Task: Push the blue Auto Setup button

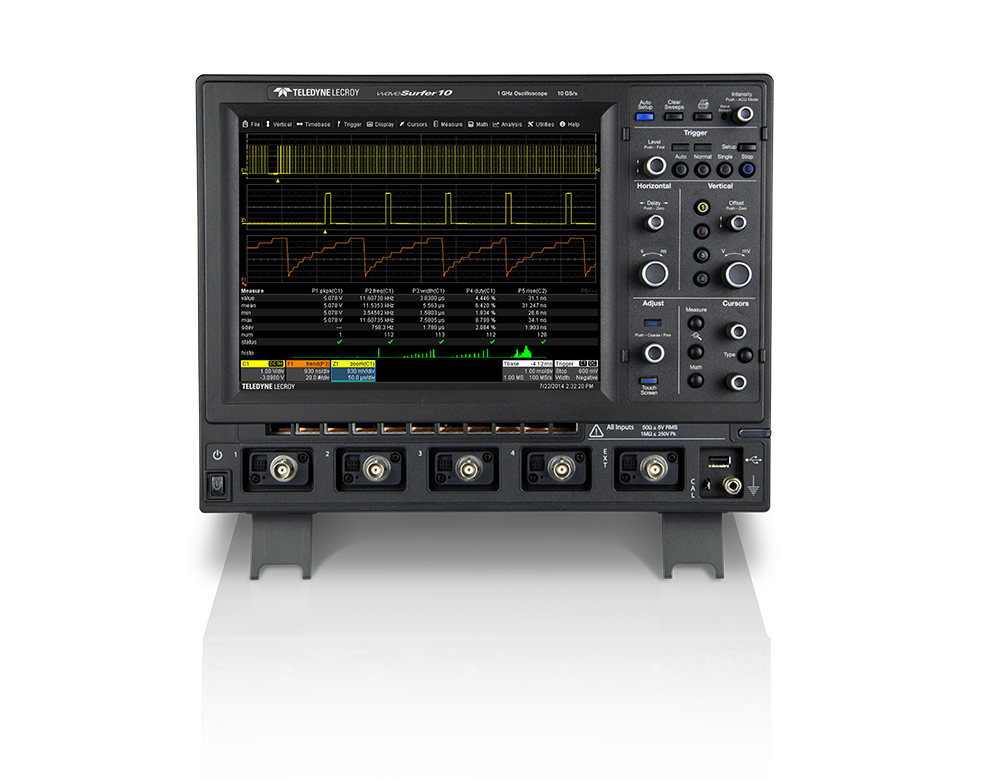Action: 645,117
